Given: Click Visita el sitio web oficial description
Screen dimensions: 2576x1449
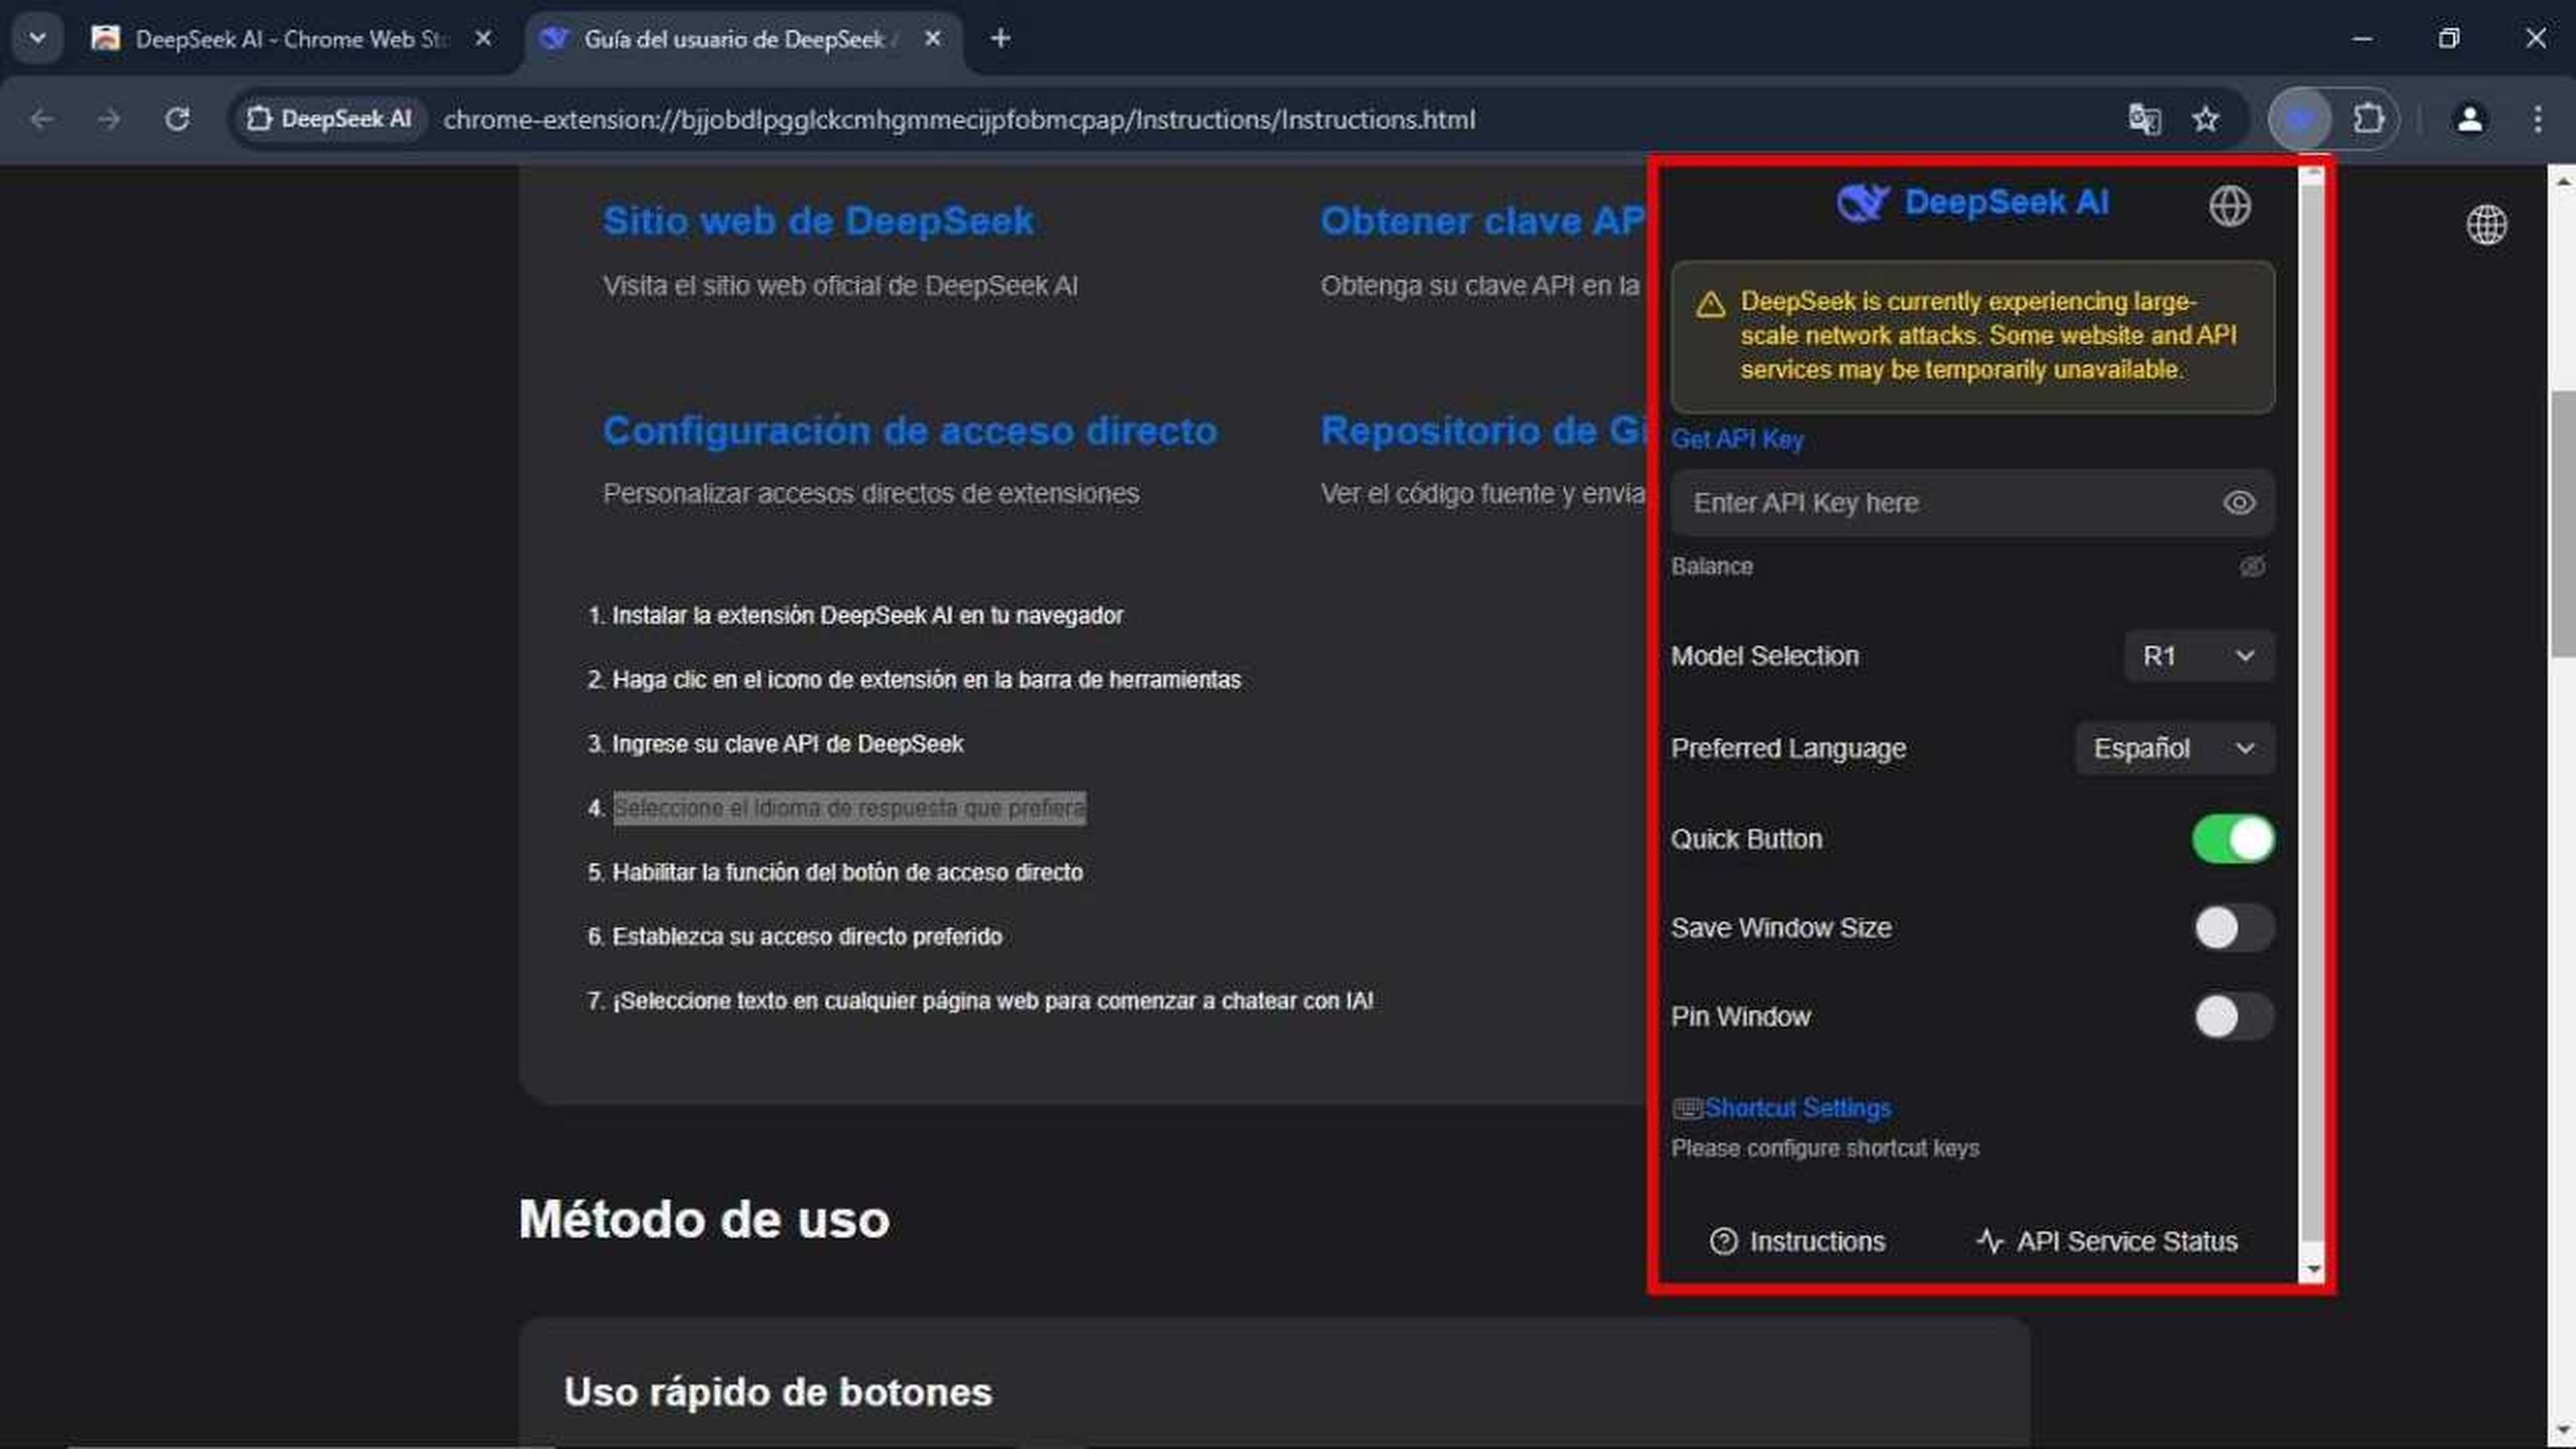Looking at the screenshot, I should point(840,286).
